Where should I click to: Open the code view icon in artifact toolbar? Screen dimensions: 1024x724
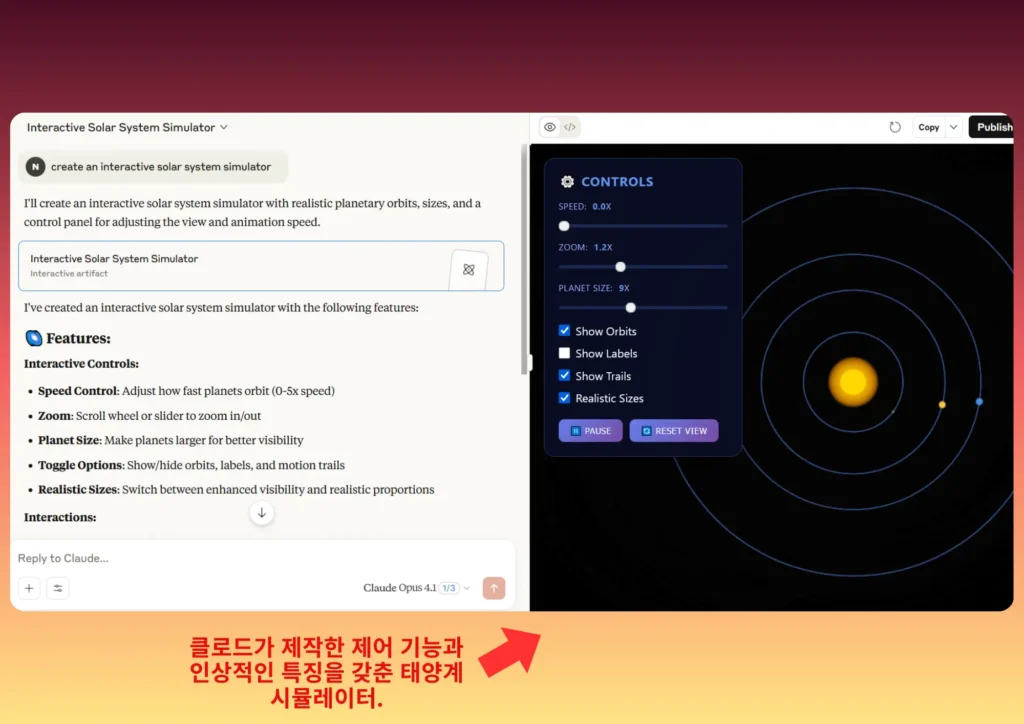[x=570, y=127]
